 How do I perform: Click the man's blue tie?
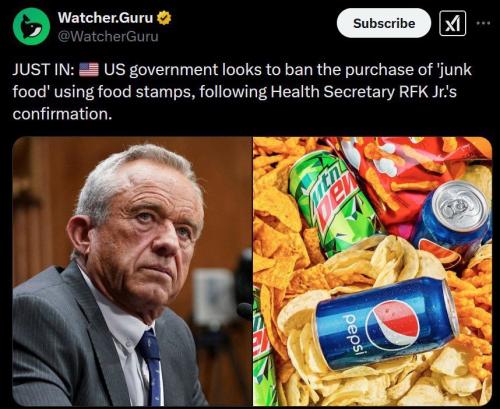point(151,367)
